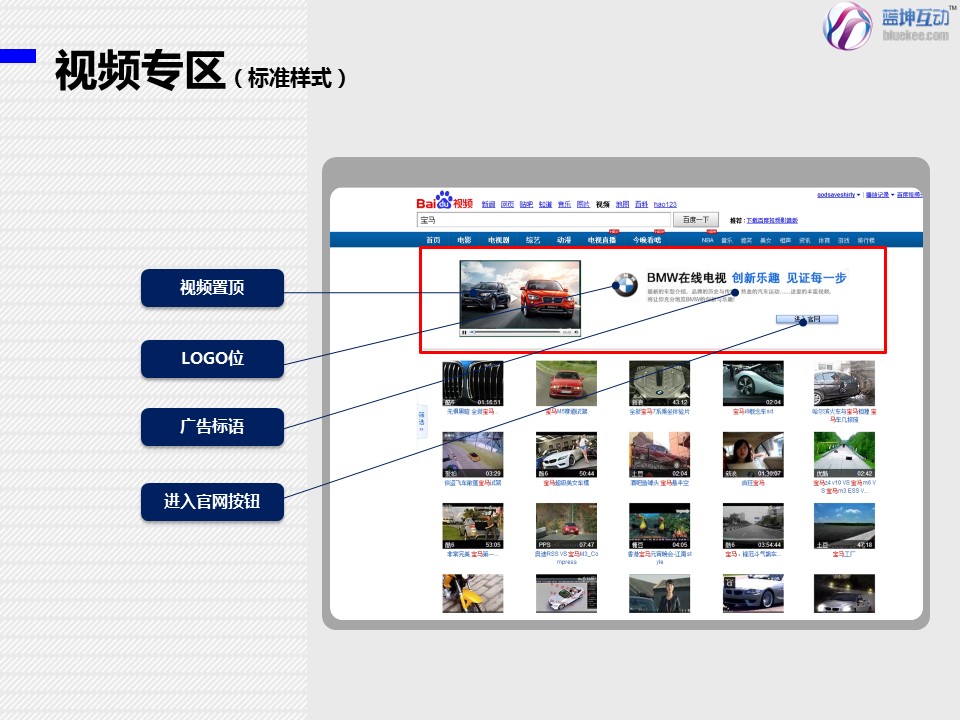
Task: Click the 进入官网 button in the banner
Action: click(808, 320)
